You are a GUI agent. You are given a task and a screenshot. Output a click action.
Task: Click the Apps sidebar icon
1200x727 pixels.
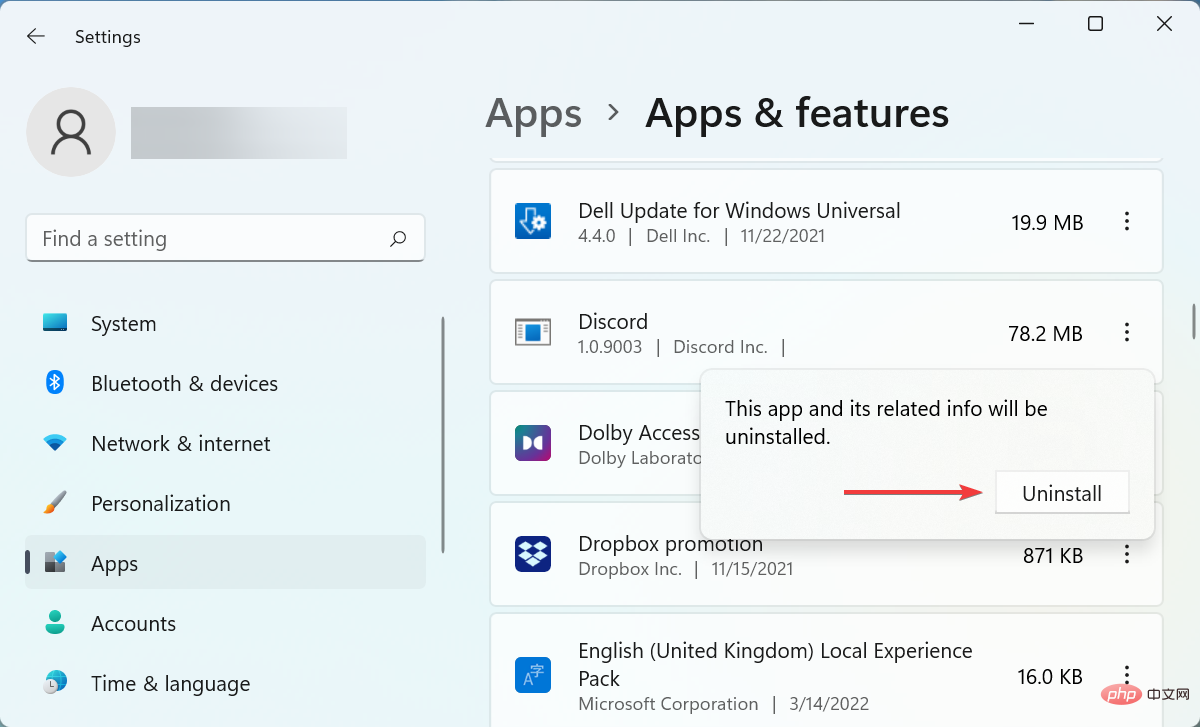[55, 563]
